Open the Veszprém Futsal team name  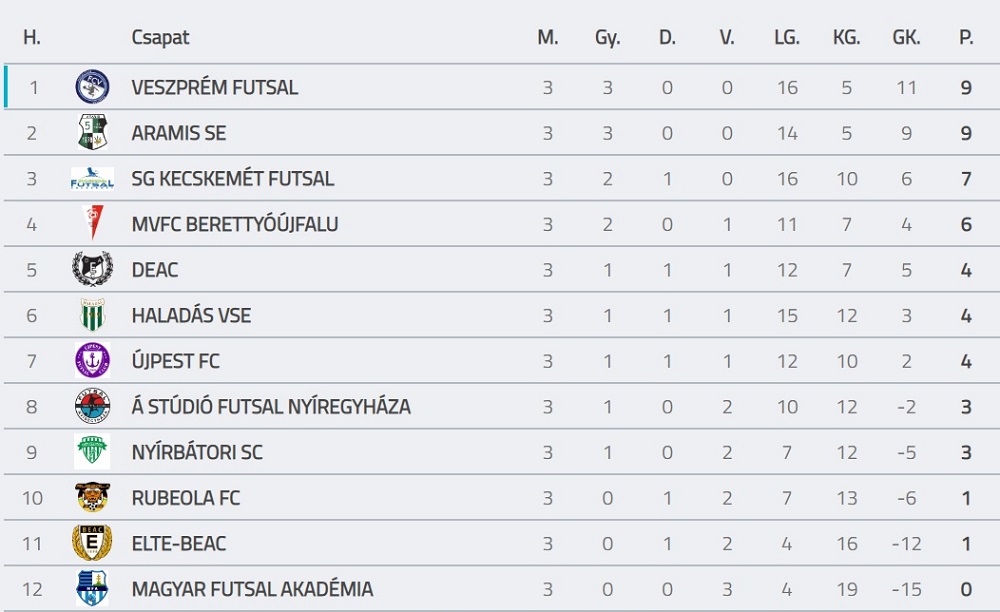215,87
